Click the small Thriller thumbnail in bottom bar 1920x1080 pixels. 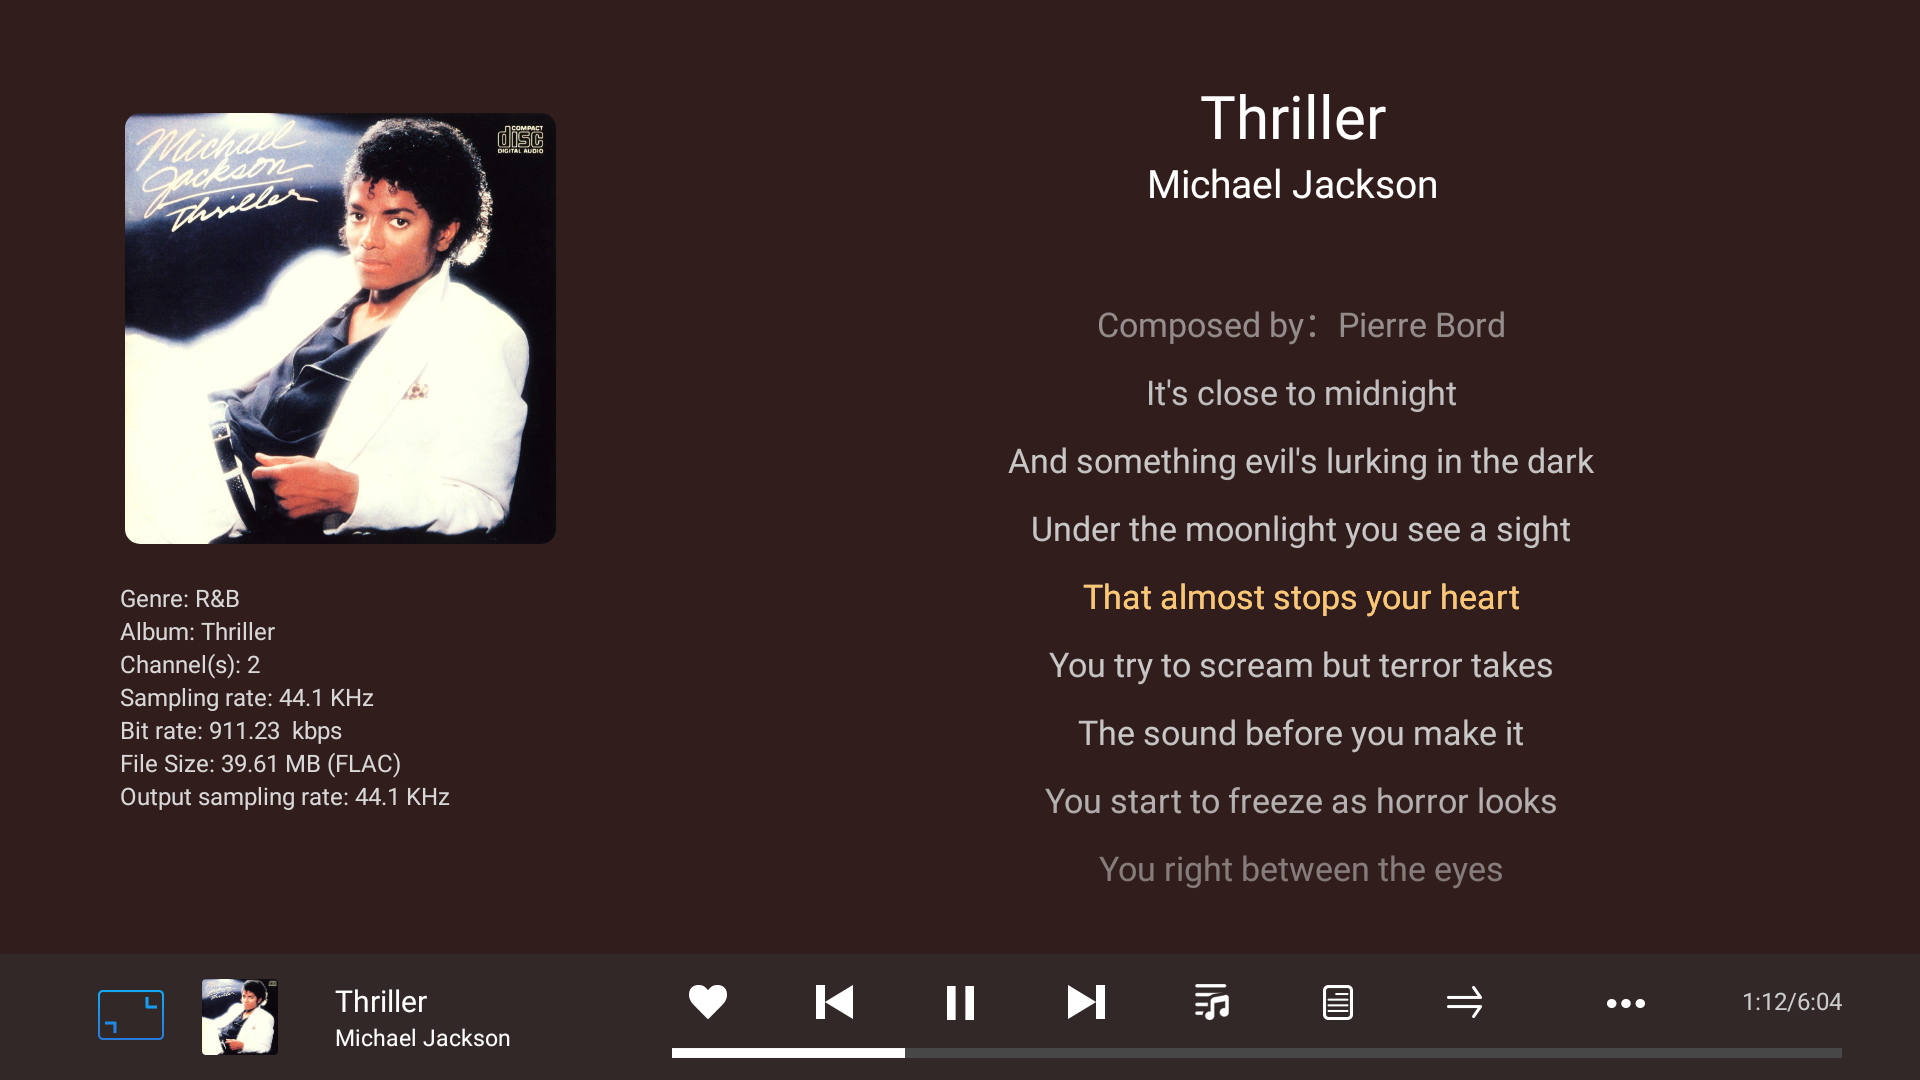240,1017
